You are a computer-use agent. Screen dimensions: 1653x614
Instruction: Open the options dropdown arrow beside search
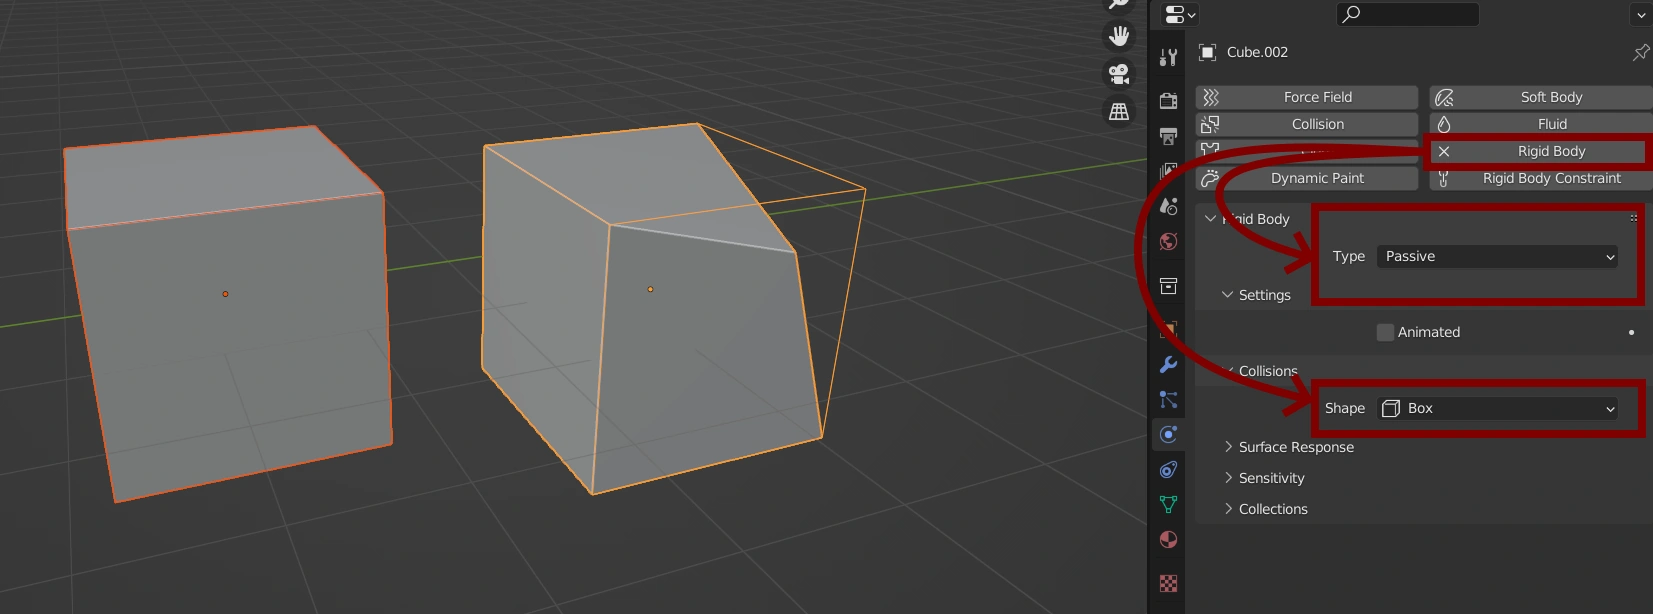coord(1641,14)
